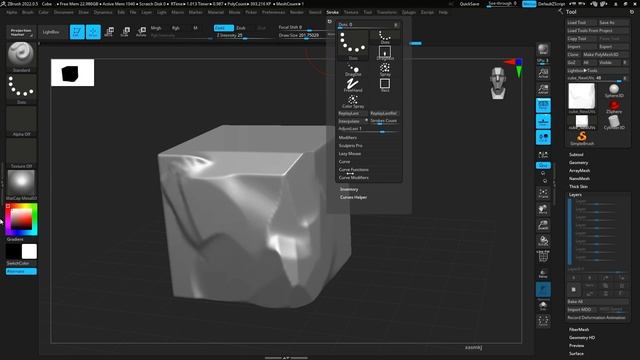This screenshot has height=360, width=640.
Task: Click the large cube tool thumbnail in Tool panel
Action: pos(582,96)
